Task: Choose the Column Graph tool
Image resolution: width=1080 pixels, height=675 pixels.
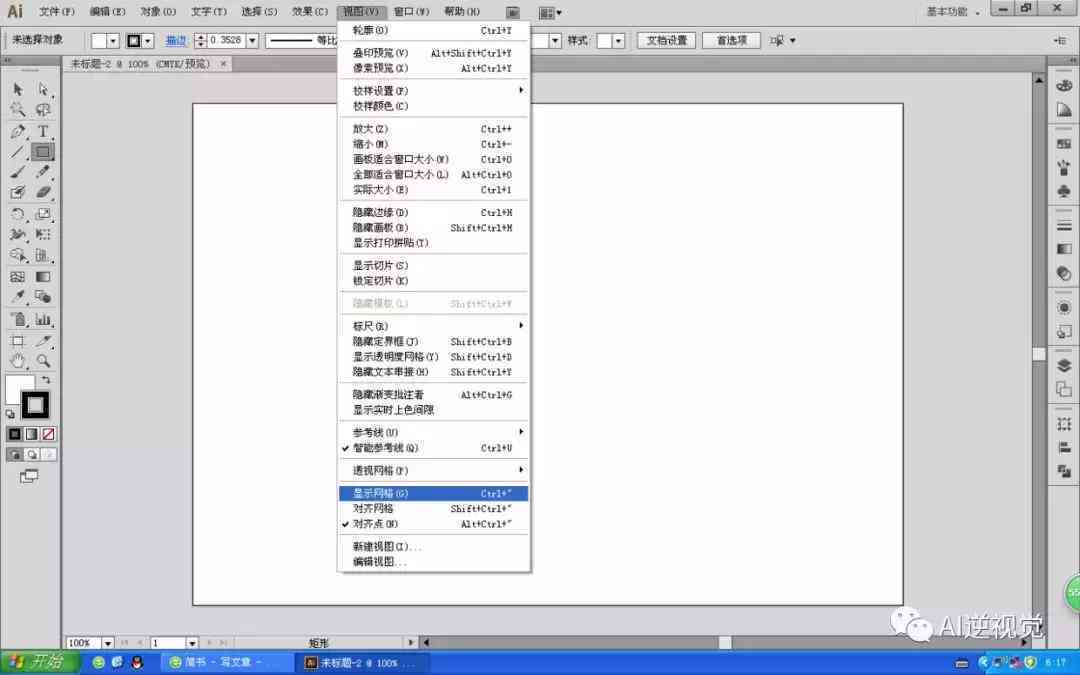Action: [43, 319]
